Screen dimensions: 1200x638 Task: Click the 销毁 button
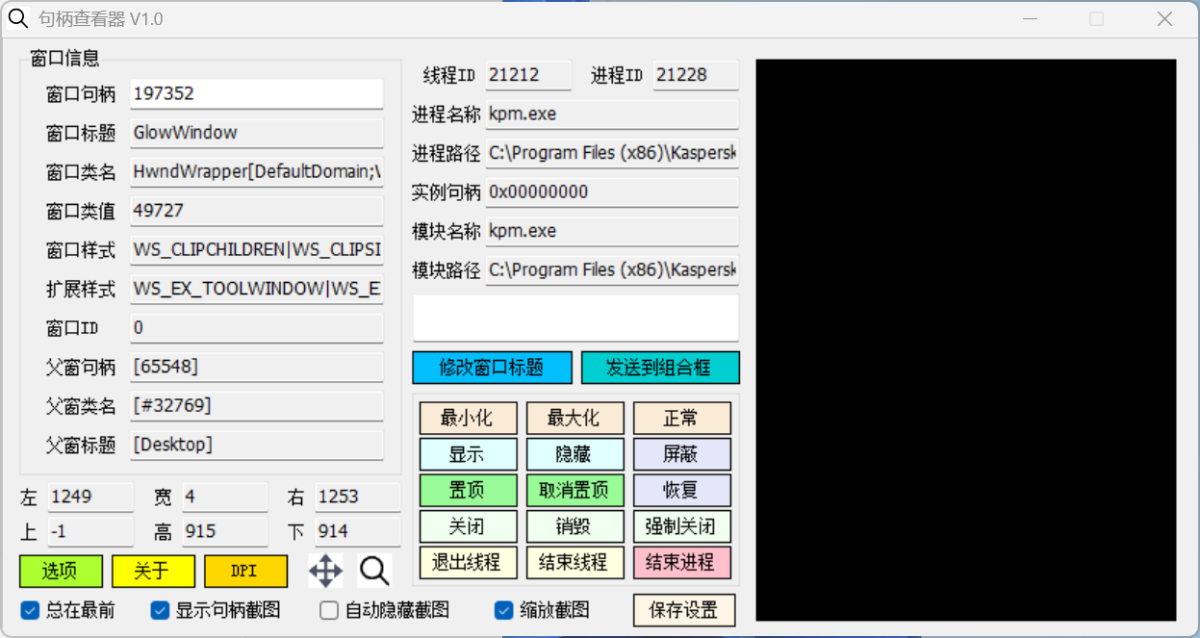575,526
